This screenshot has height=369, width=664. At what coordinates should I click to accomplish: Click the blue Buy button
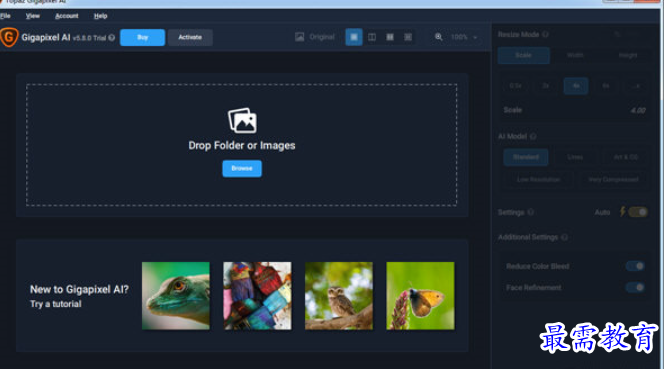(142, 37)
